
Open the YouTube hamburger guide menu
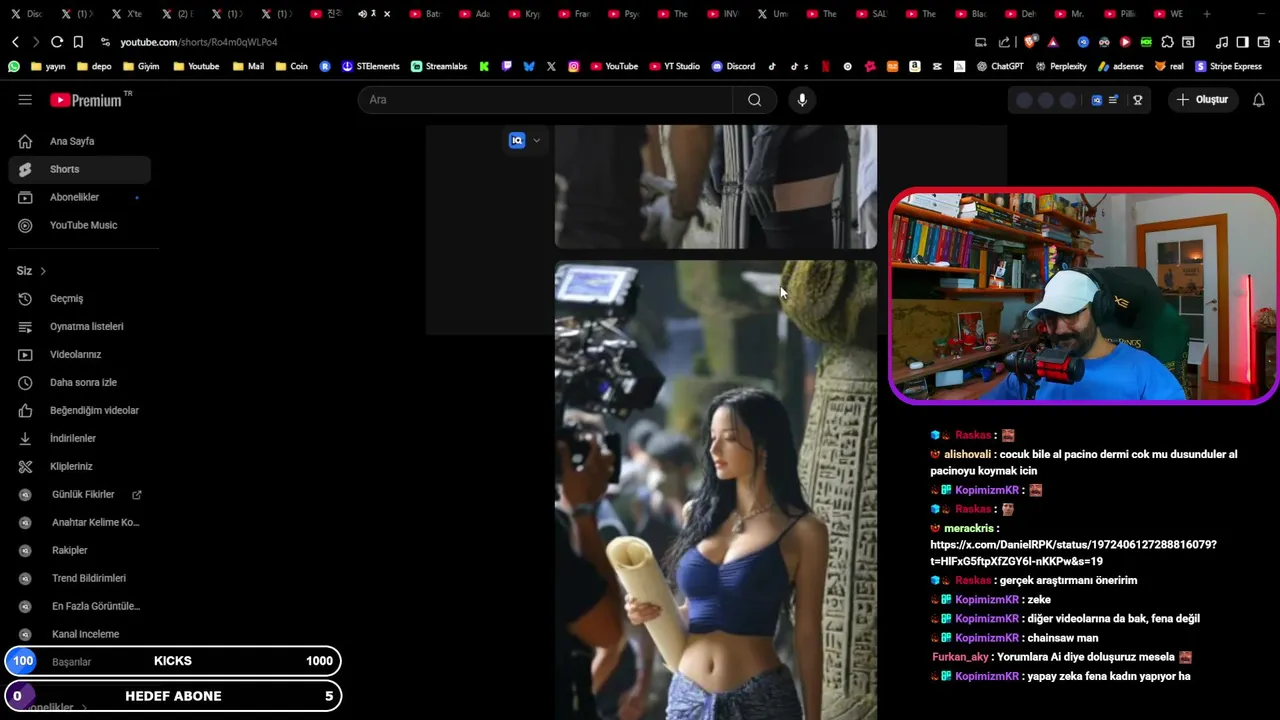click(x=25, y=100)
